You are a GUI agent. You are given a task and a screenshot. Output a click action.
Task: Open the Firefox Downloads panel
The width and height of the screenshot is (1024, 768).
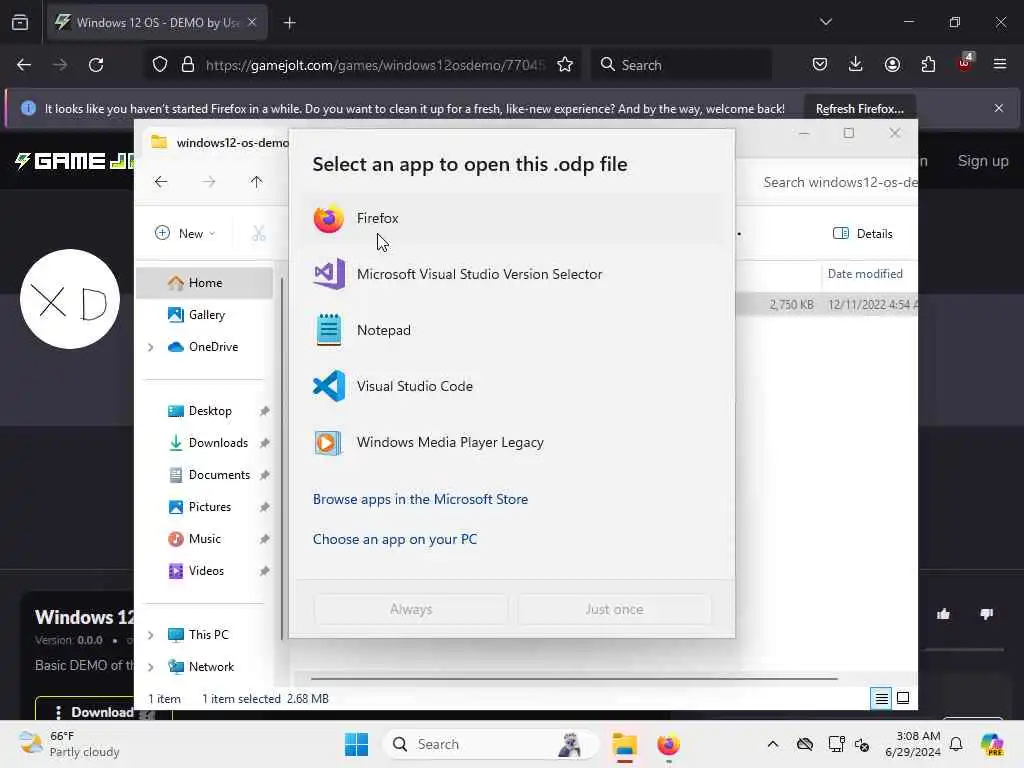coord(856,65)
